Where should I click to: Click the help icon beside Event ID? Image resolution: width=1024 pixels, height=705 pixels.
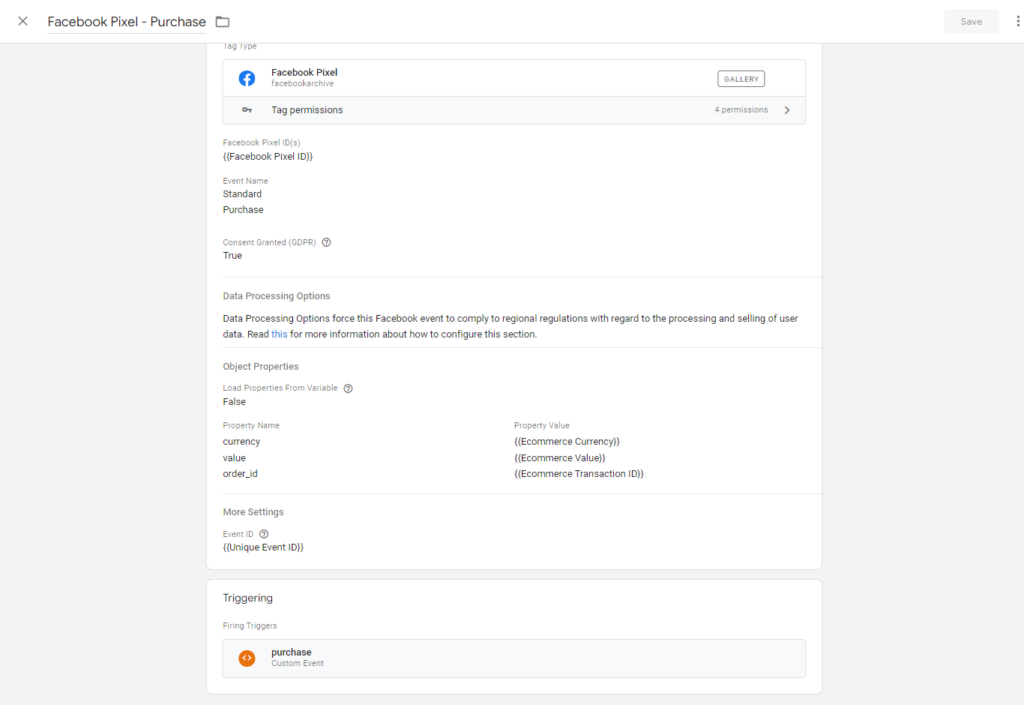pos(264,534)
